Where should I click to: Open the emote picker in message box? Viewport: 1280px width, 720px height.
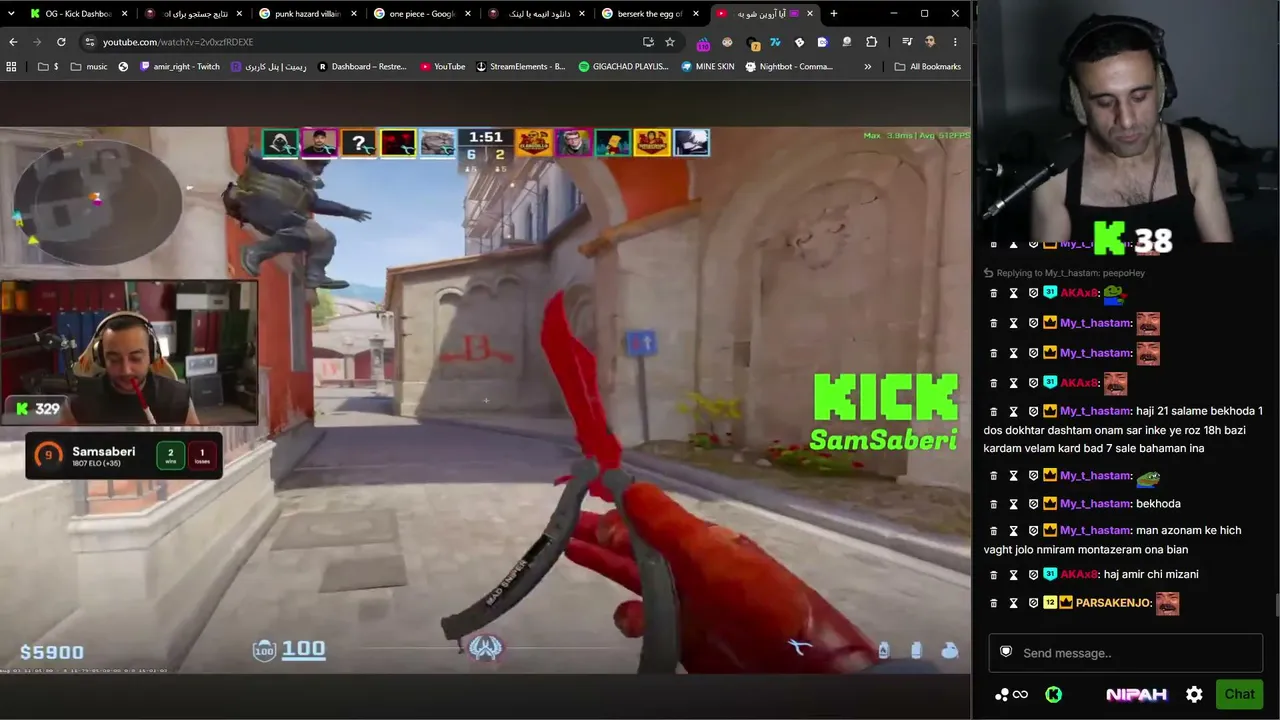pyautogui.click(x=1007, y=652)
